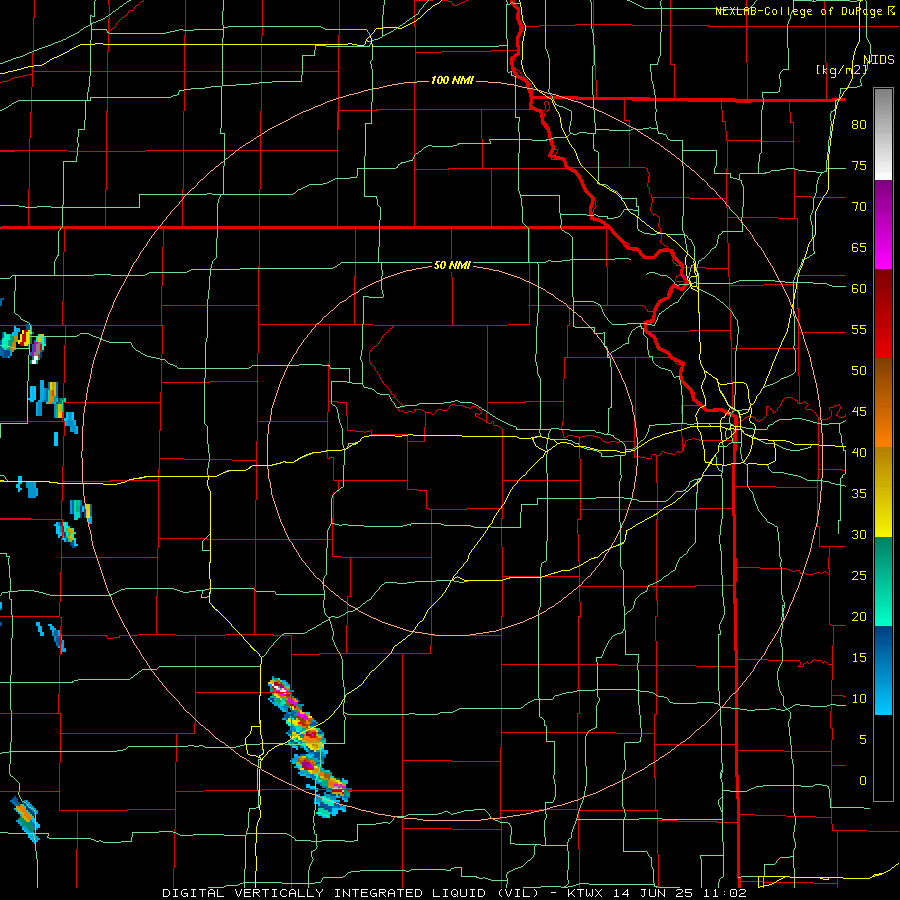Viewport: 900px width, 900px height.
Task: Pick the orange-brown band of the VIL scale
Action: tap(883, 403)
